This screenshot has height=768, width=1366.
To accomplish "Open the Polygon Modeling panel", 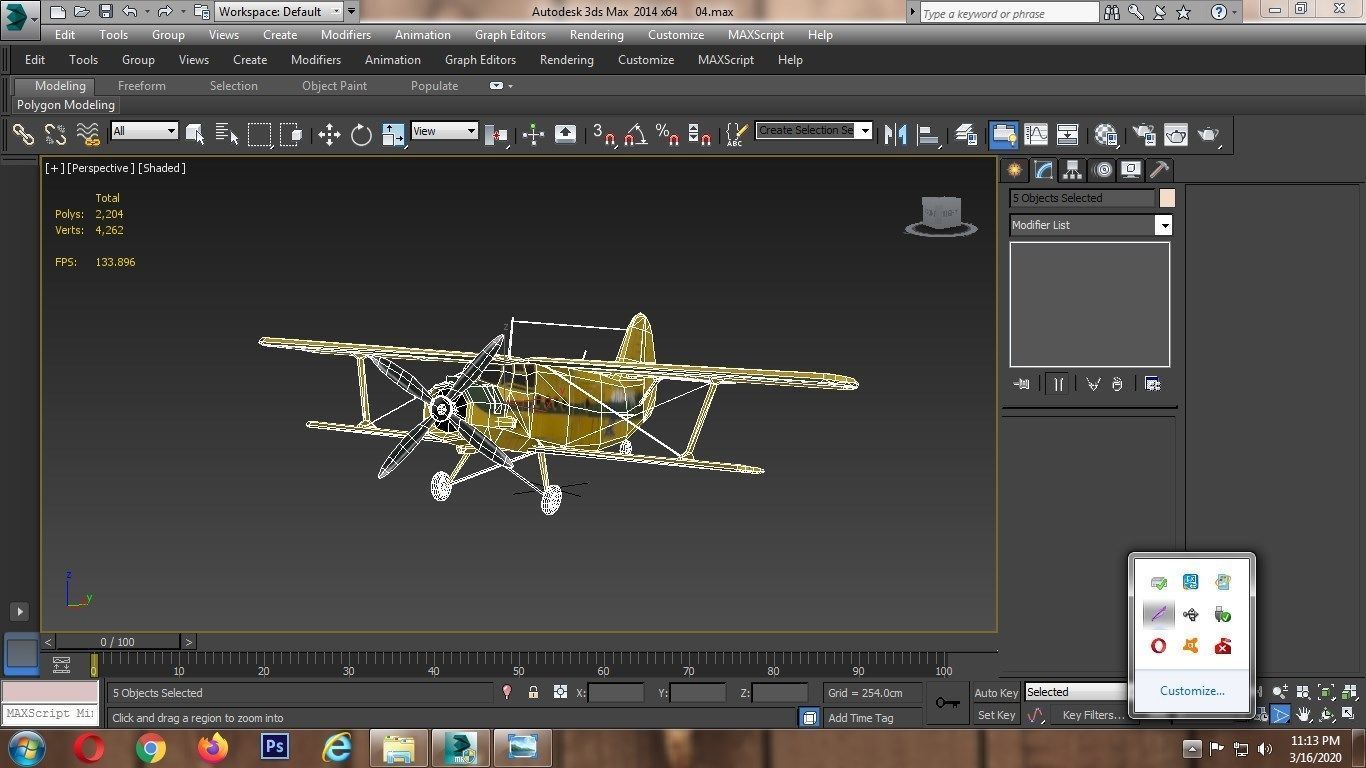I will click(66, 105).
